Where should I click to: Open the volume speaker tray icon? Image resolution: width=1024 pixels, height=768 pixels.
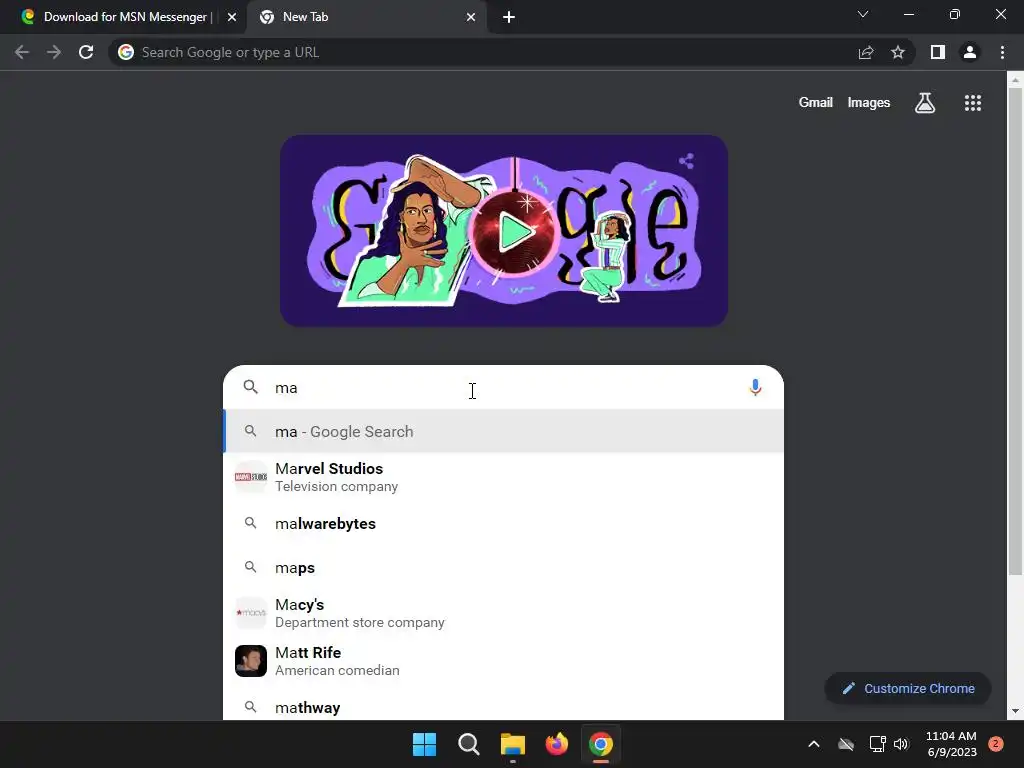coord(901,744)
